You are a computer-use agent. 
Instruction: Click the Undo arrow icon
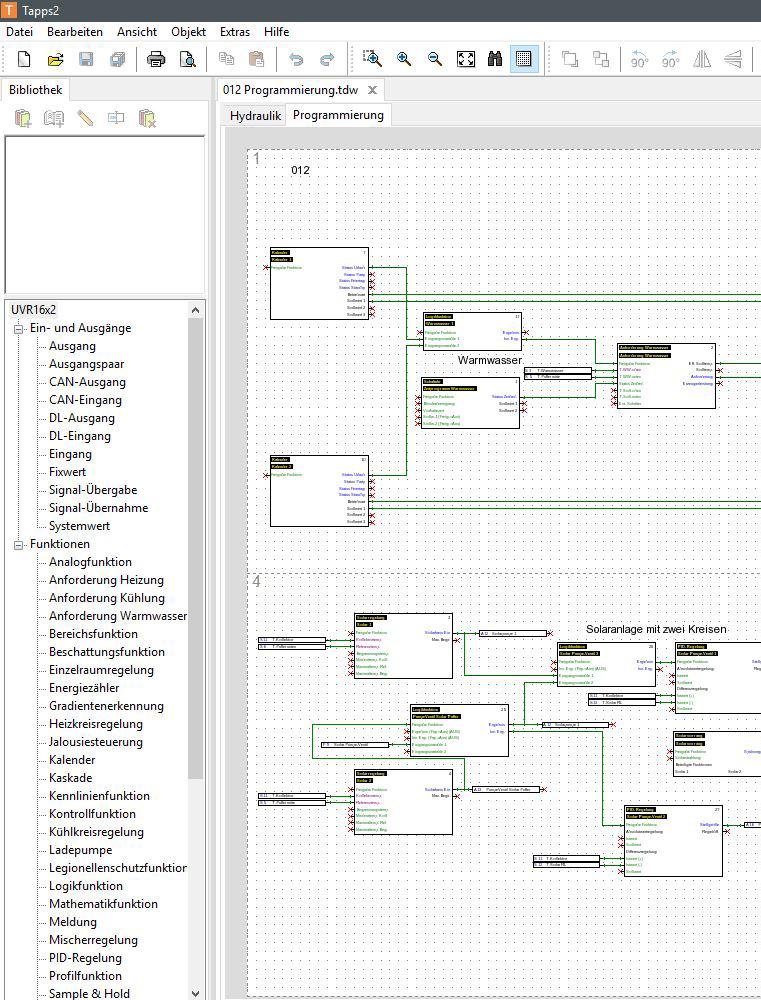point(296,59)
